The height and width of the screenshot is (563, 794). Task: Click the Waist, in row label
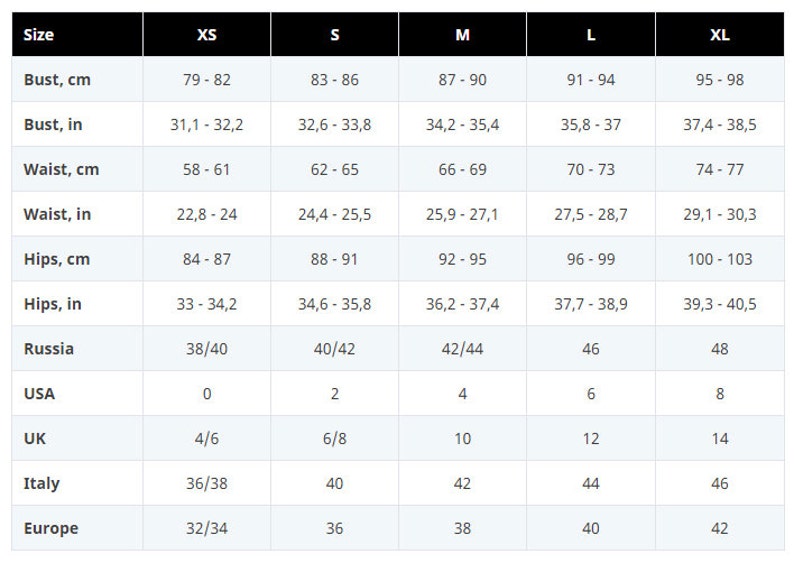pos(57,214)
